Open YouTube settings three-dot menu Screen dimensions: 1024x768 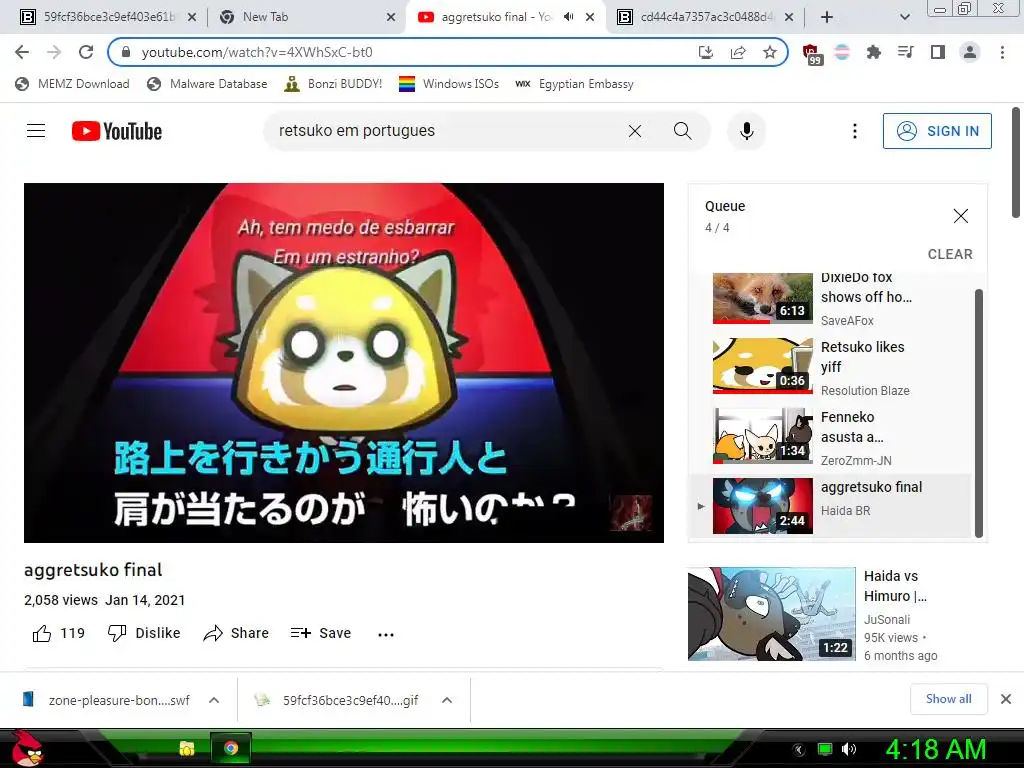854,131
